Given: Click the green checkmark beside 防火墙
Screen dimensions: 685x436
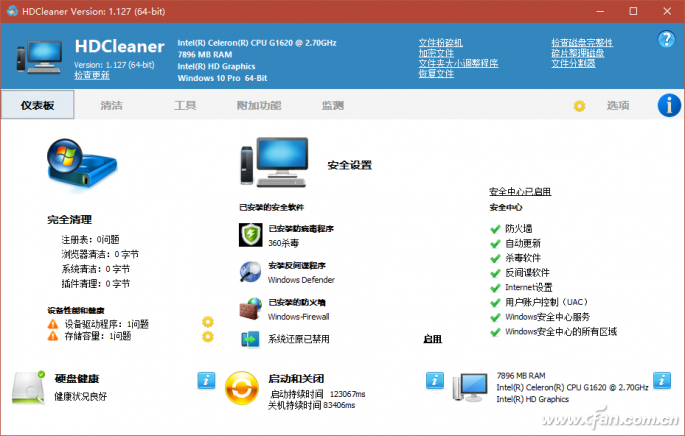Looking at the screenshot, I should pos(495,229).
